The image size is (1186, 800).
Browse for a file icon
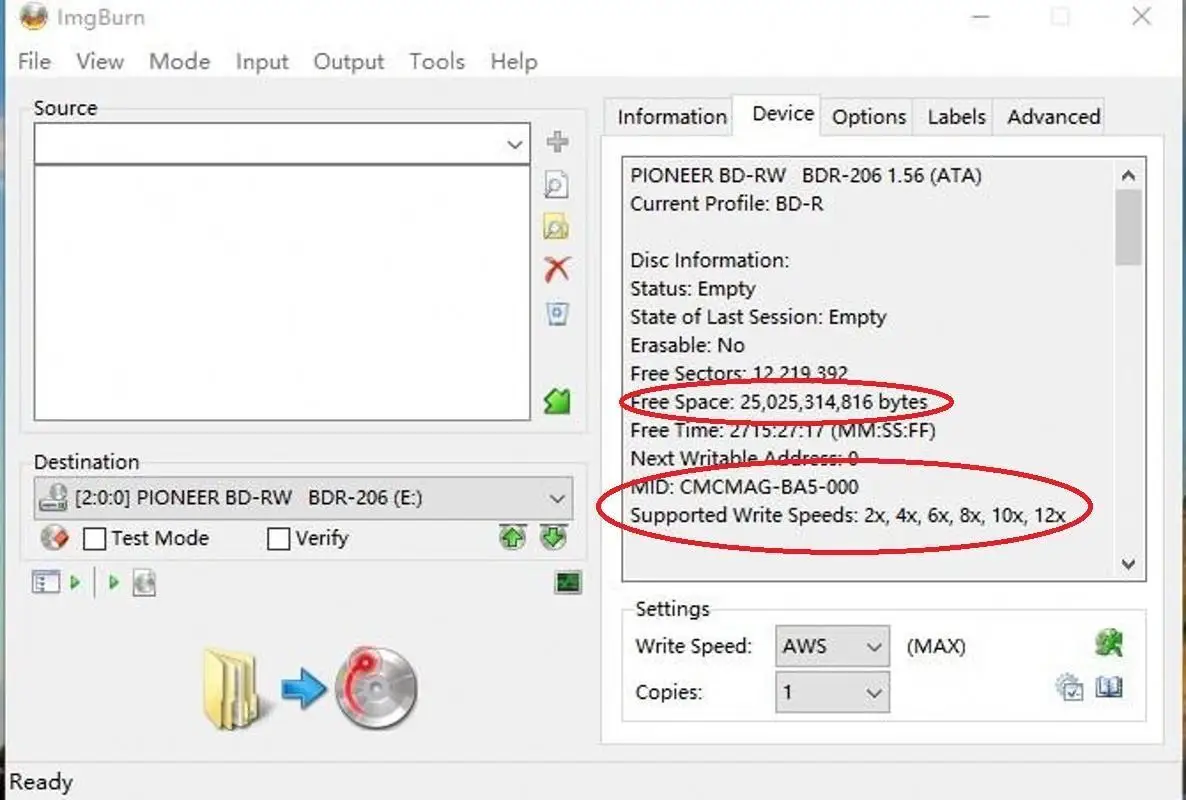click(557, 184)
